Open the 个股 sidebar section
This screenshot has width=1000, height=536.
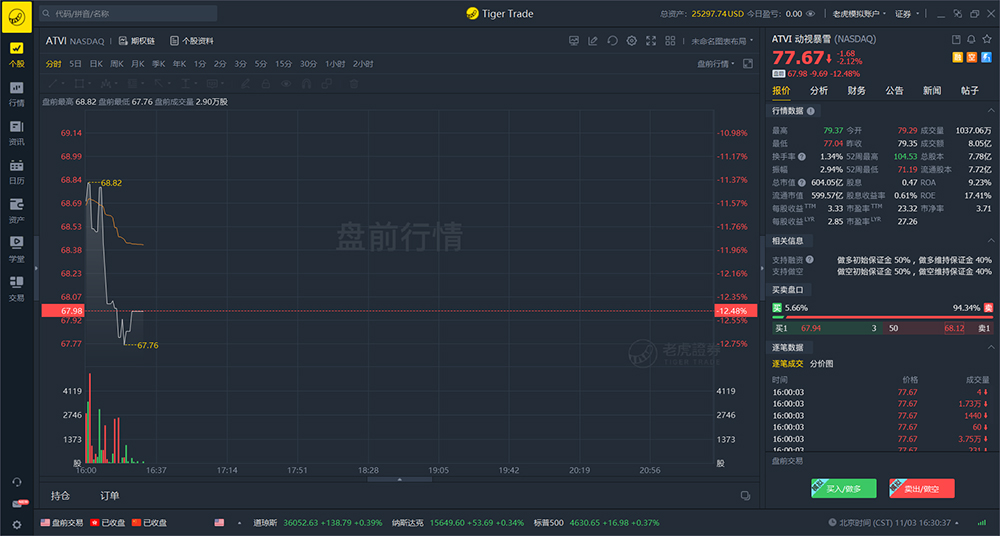(17, 54)
